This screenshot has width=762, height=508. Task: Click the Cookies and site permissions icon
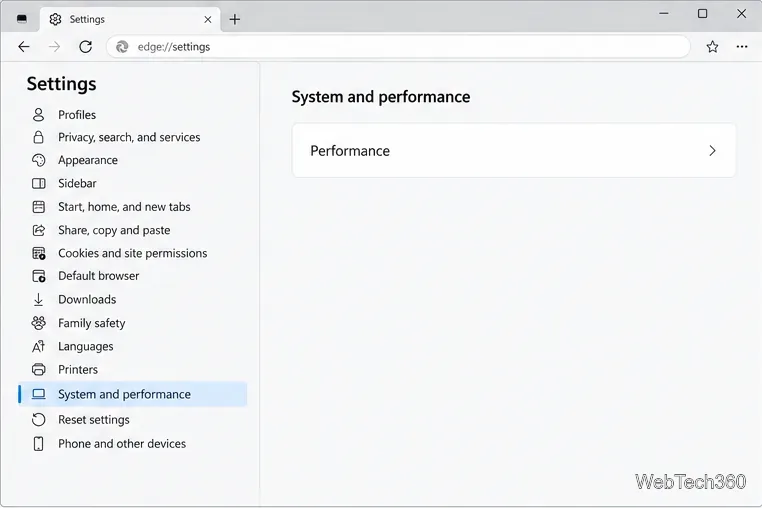pos(39,253)
